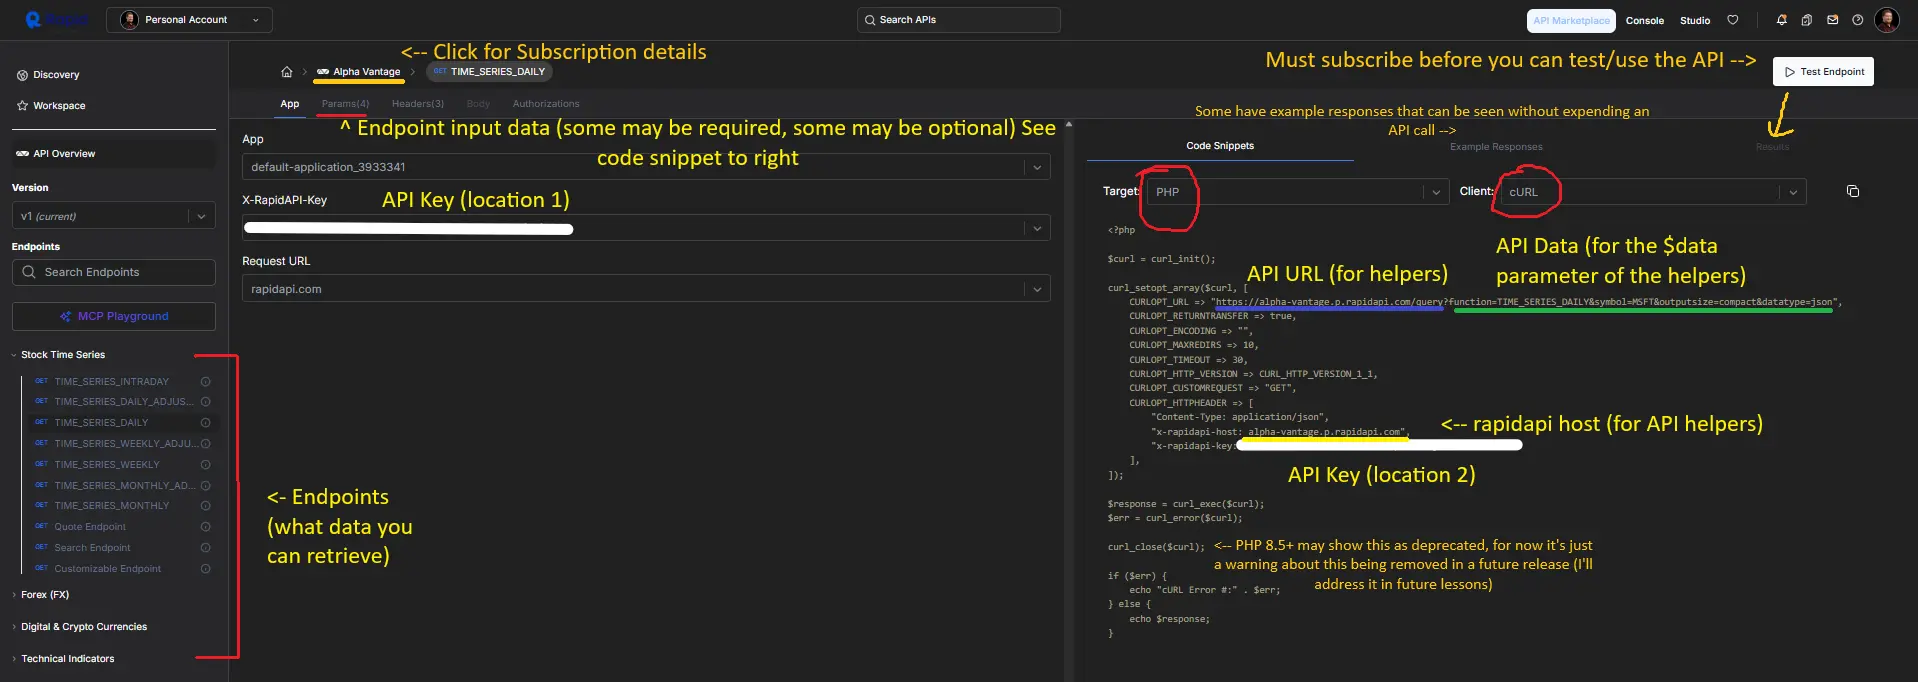This screenshot has width=1918, height=682.
Task: Select the TIME_SERIES_MONTHLY endpoint
Action: click(111, 506)
